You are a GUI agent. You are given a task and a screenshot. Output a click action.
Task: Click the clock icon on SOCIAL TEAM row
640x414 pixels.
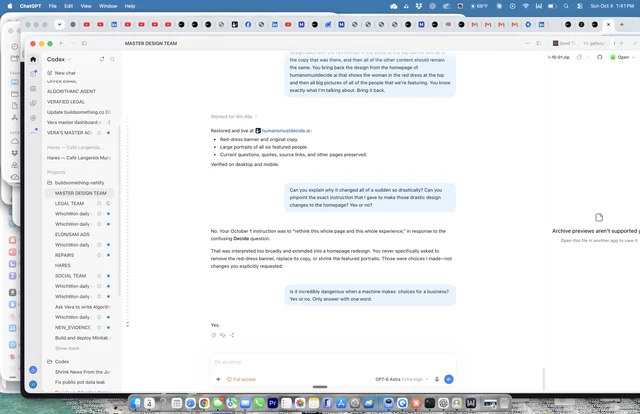pyautogui.click(x=99, y=276)
